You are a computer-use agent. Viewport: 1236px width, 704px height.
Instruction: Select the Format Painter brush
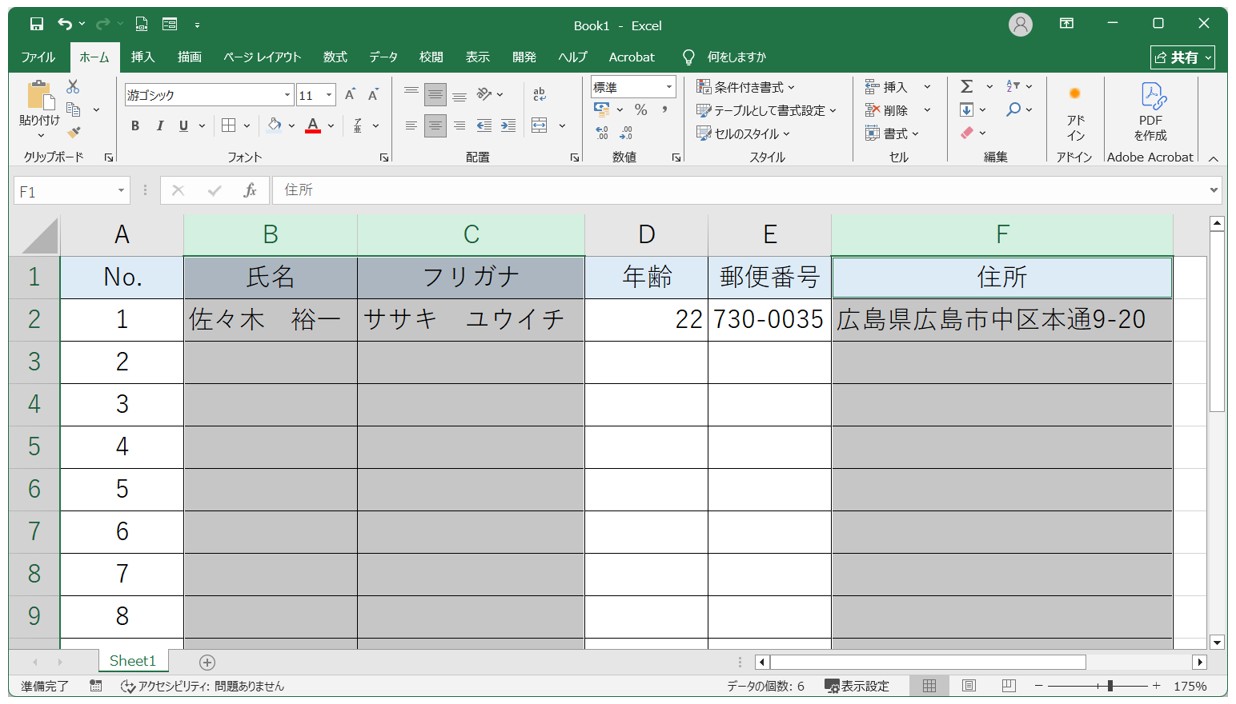(x=73, y=132)
